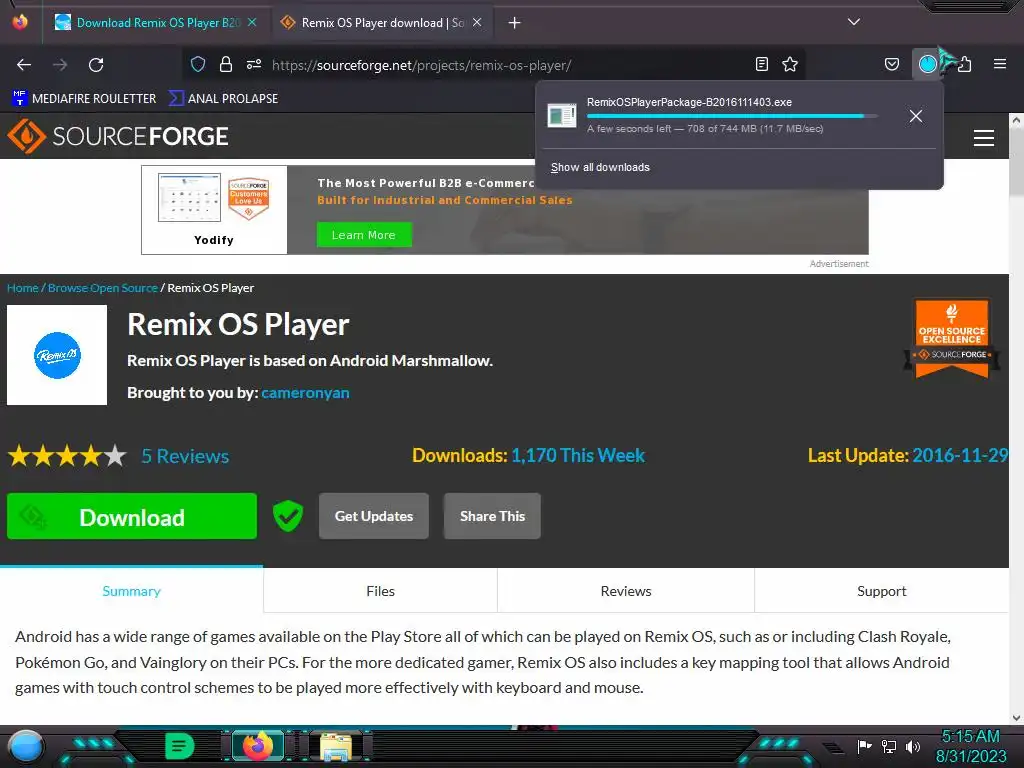Open the Support tab
Image resolution: width=1024 pixels, height=768 pixels.
(x=882, y=590)
